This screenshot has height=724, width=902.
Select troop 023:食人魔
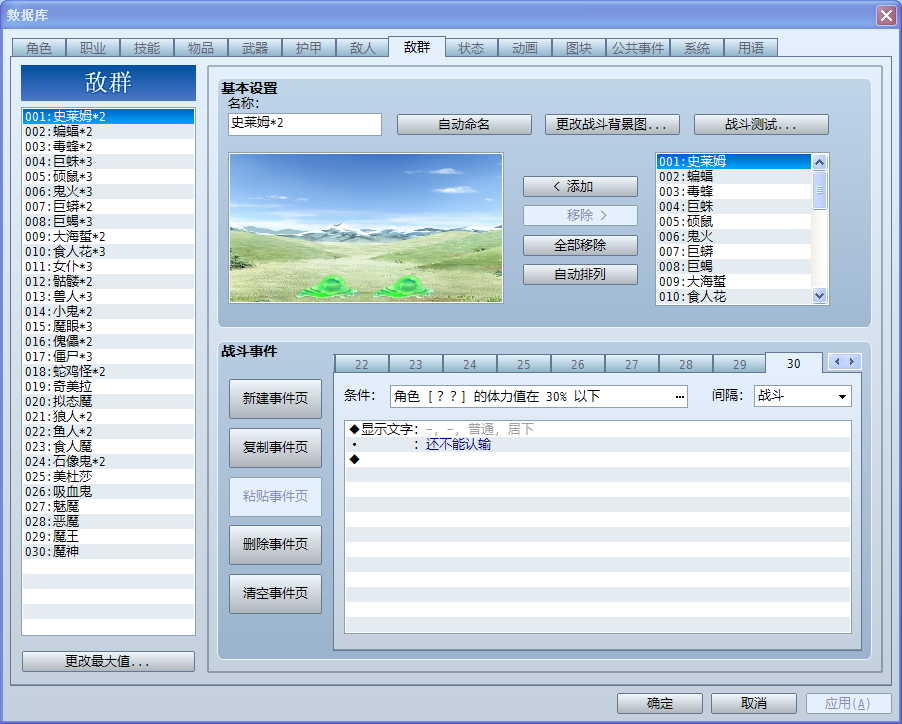[x=108, y=446]
